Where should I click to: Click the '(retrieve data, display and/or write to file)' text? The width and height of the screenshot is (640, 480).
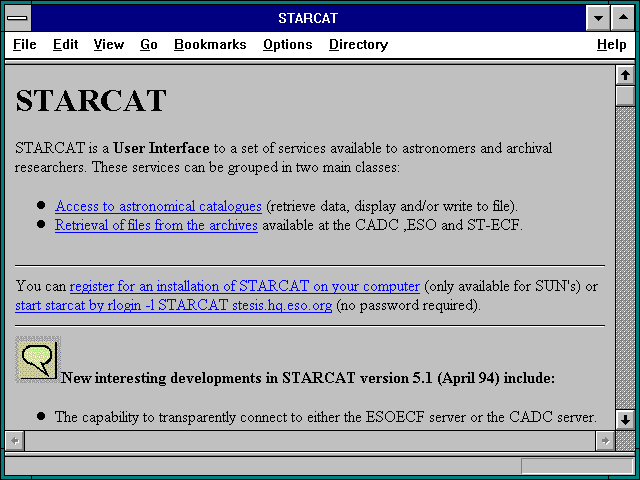coord(392,206)
